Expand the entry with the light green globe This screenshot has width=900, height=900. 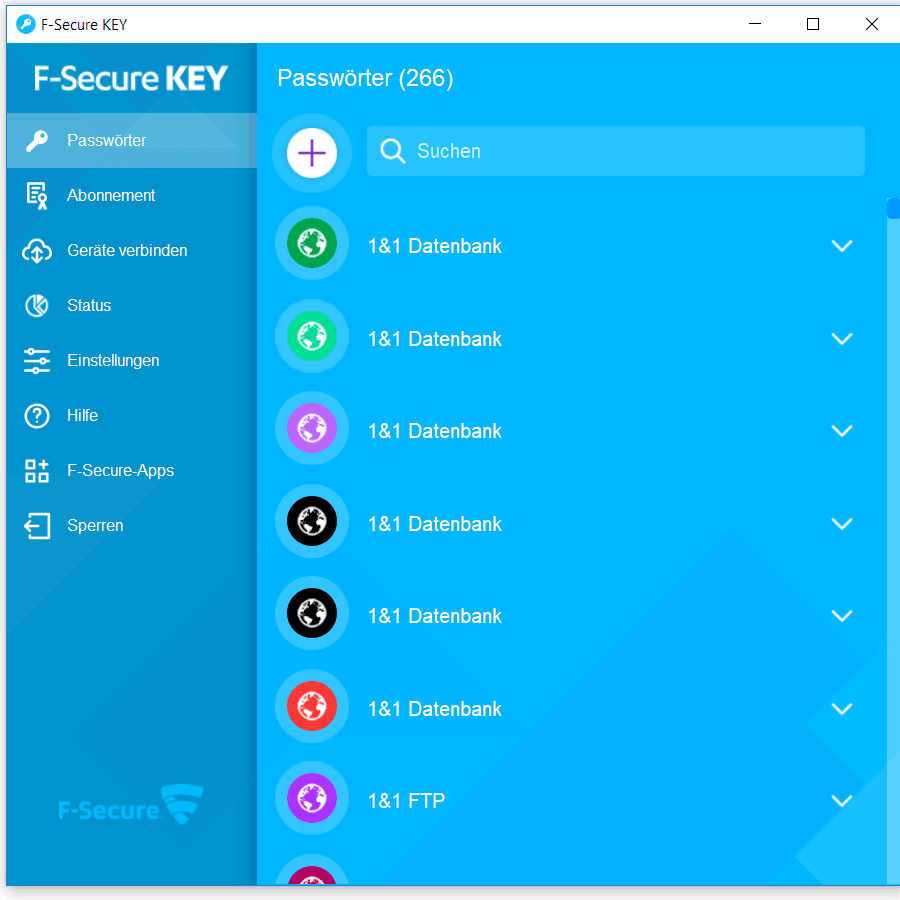pos(841,339)
